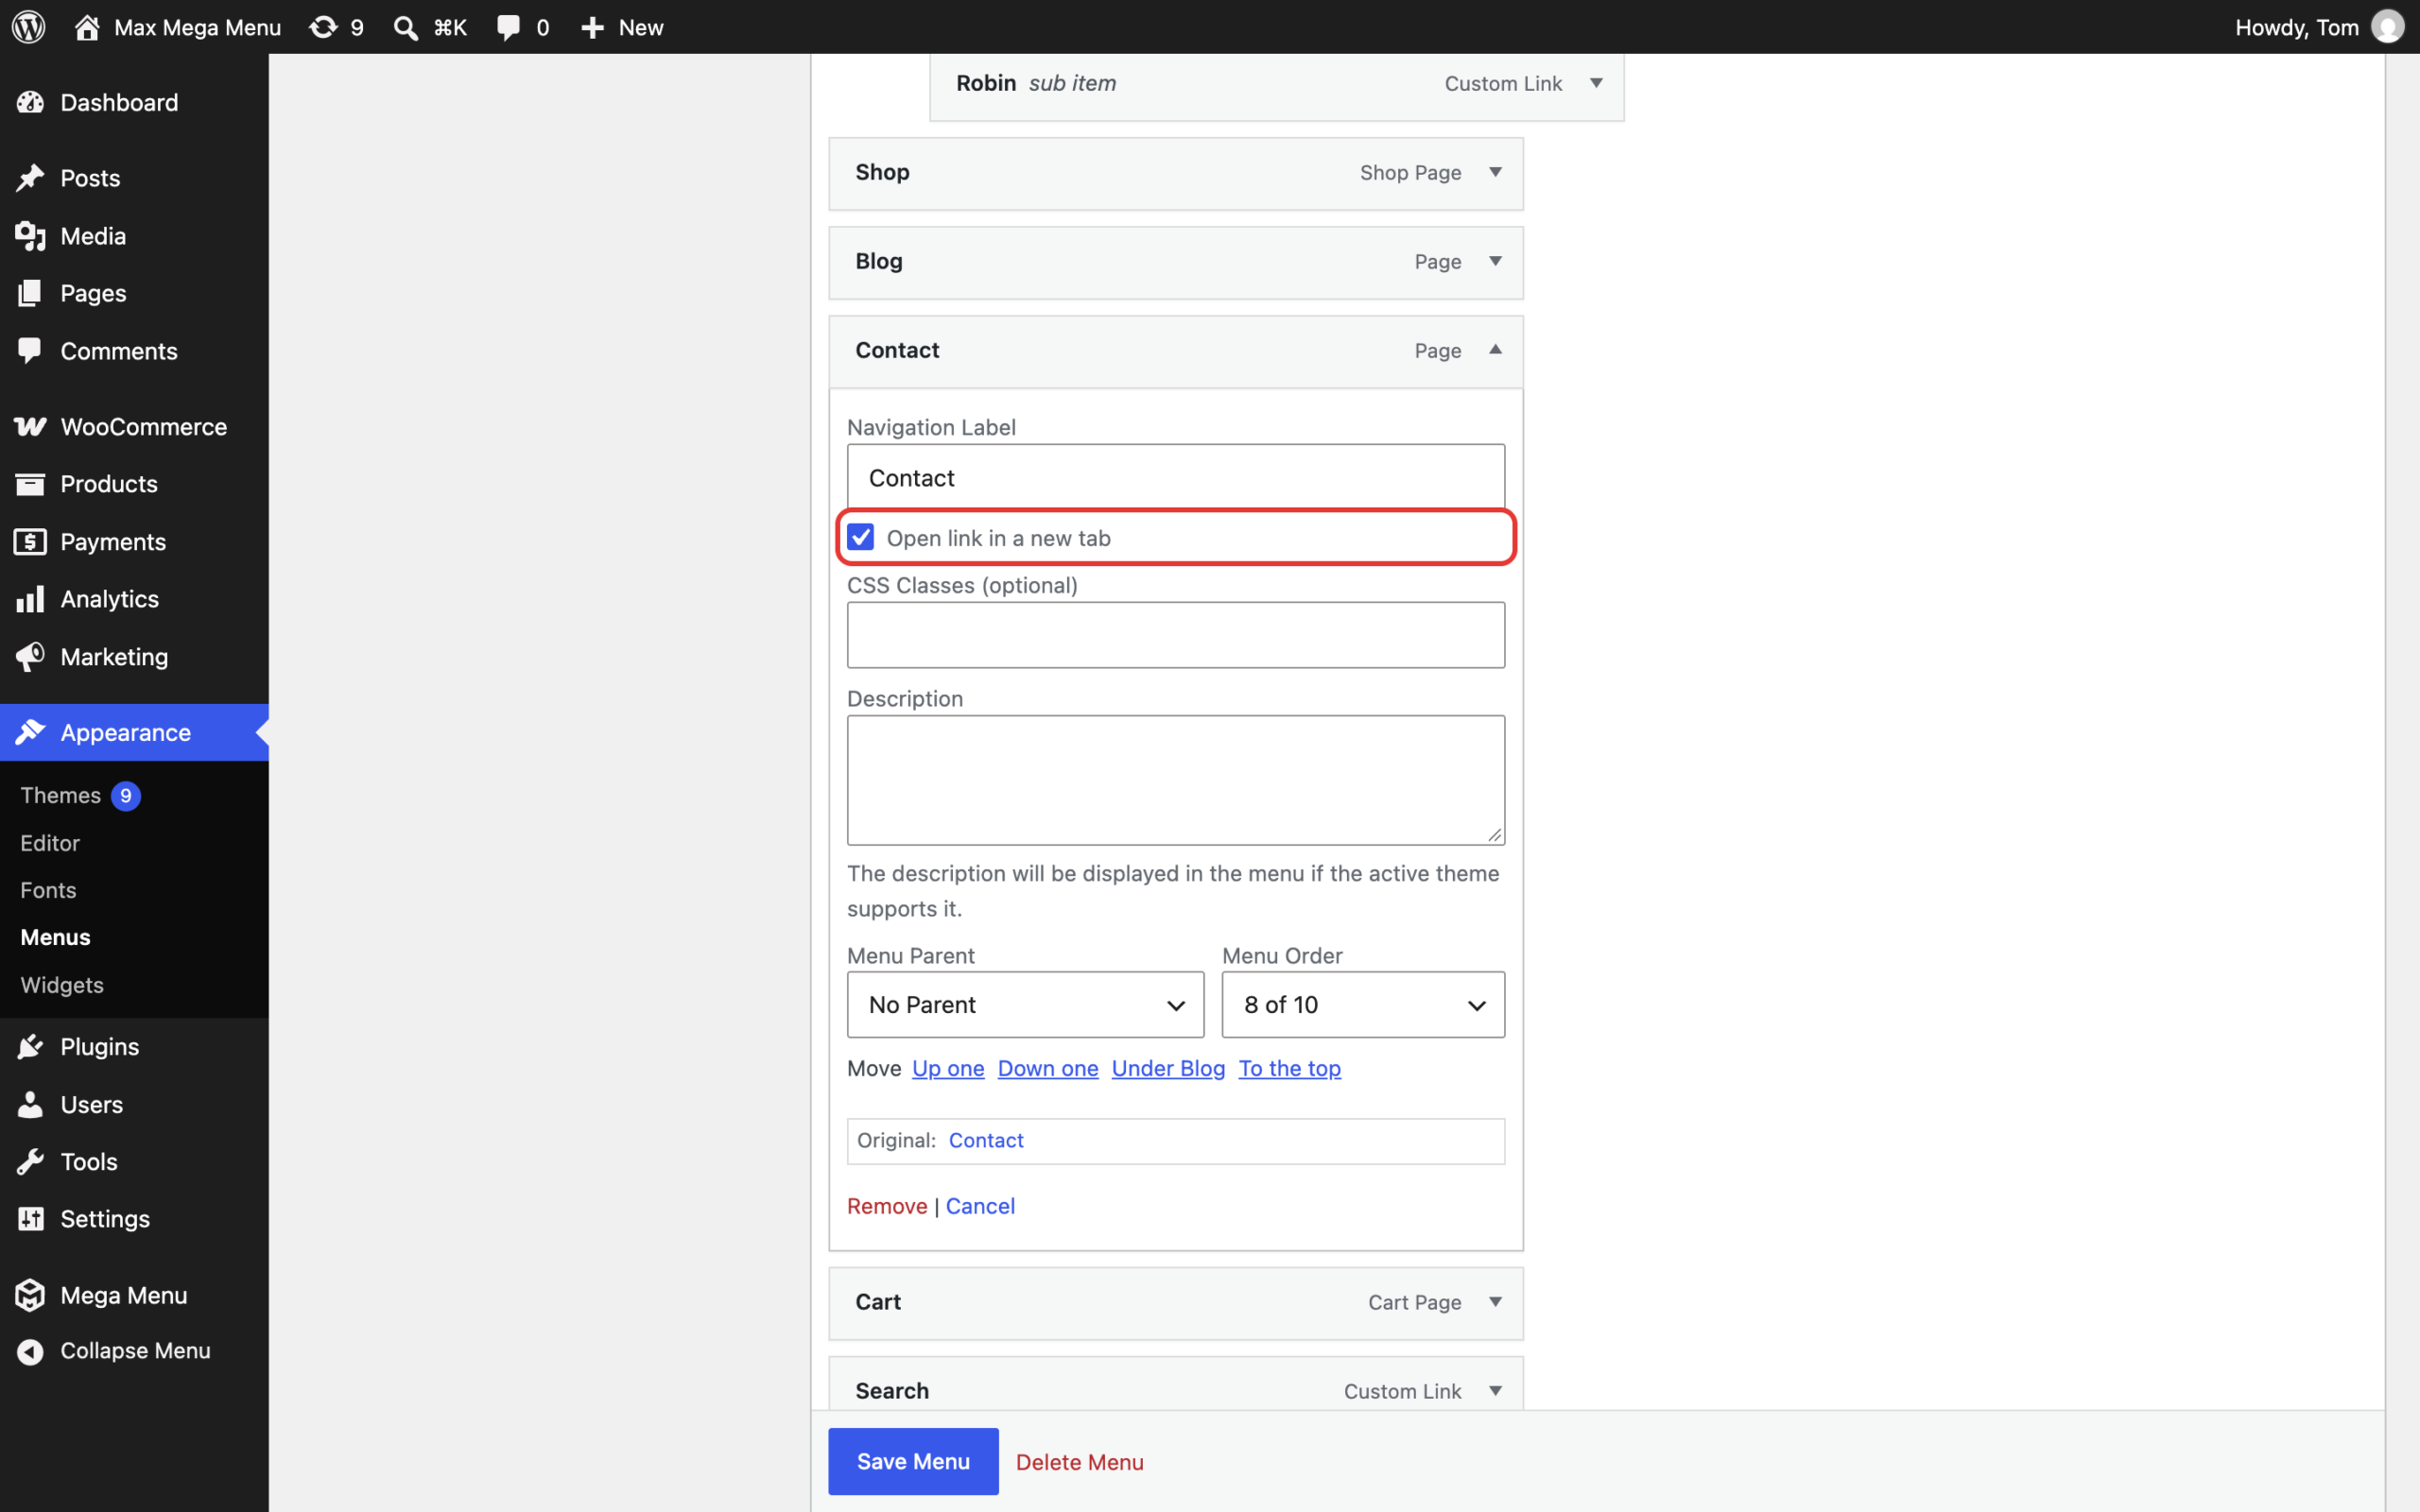The height and width of the screenshot is (1512, 2420).
Task: Click the CSS Classes input field
Action: (1175, 635)
